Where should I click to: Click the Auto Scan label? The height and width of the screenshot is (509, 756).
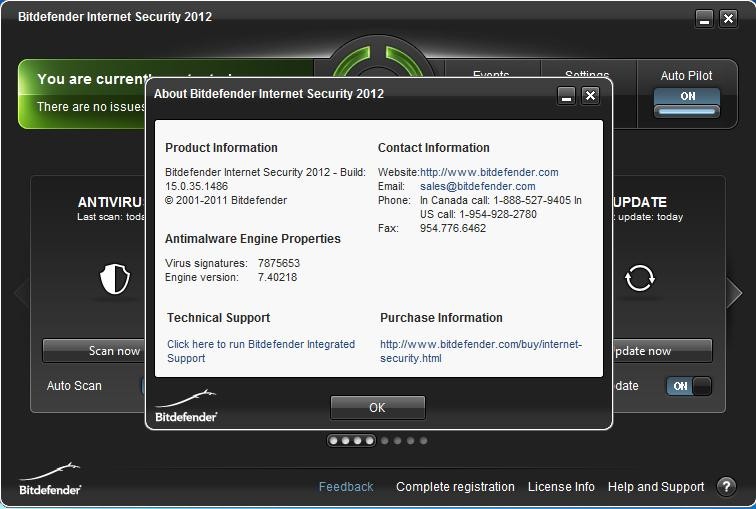point(74,386)
